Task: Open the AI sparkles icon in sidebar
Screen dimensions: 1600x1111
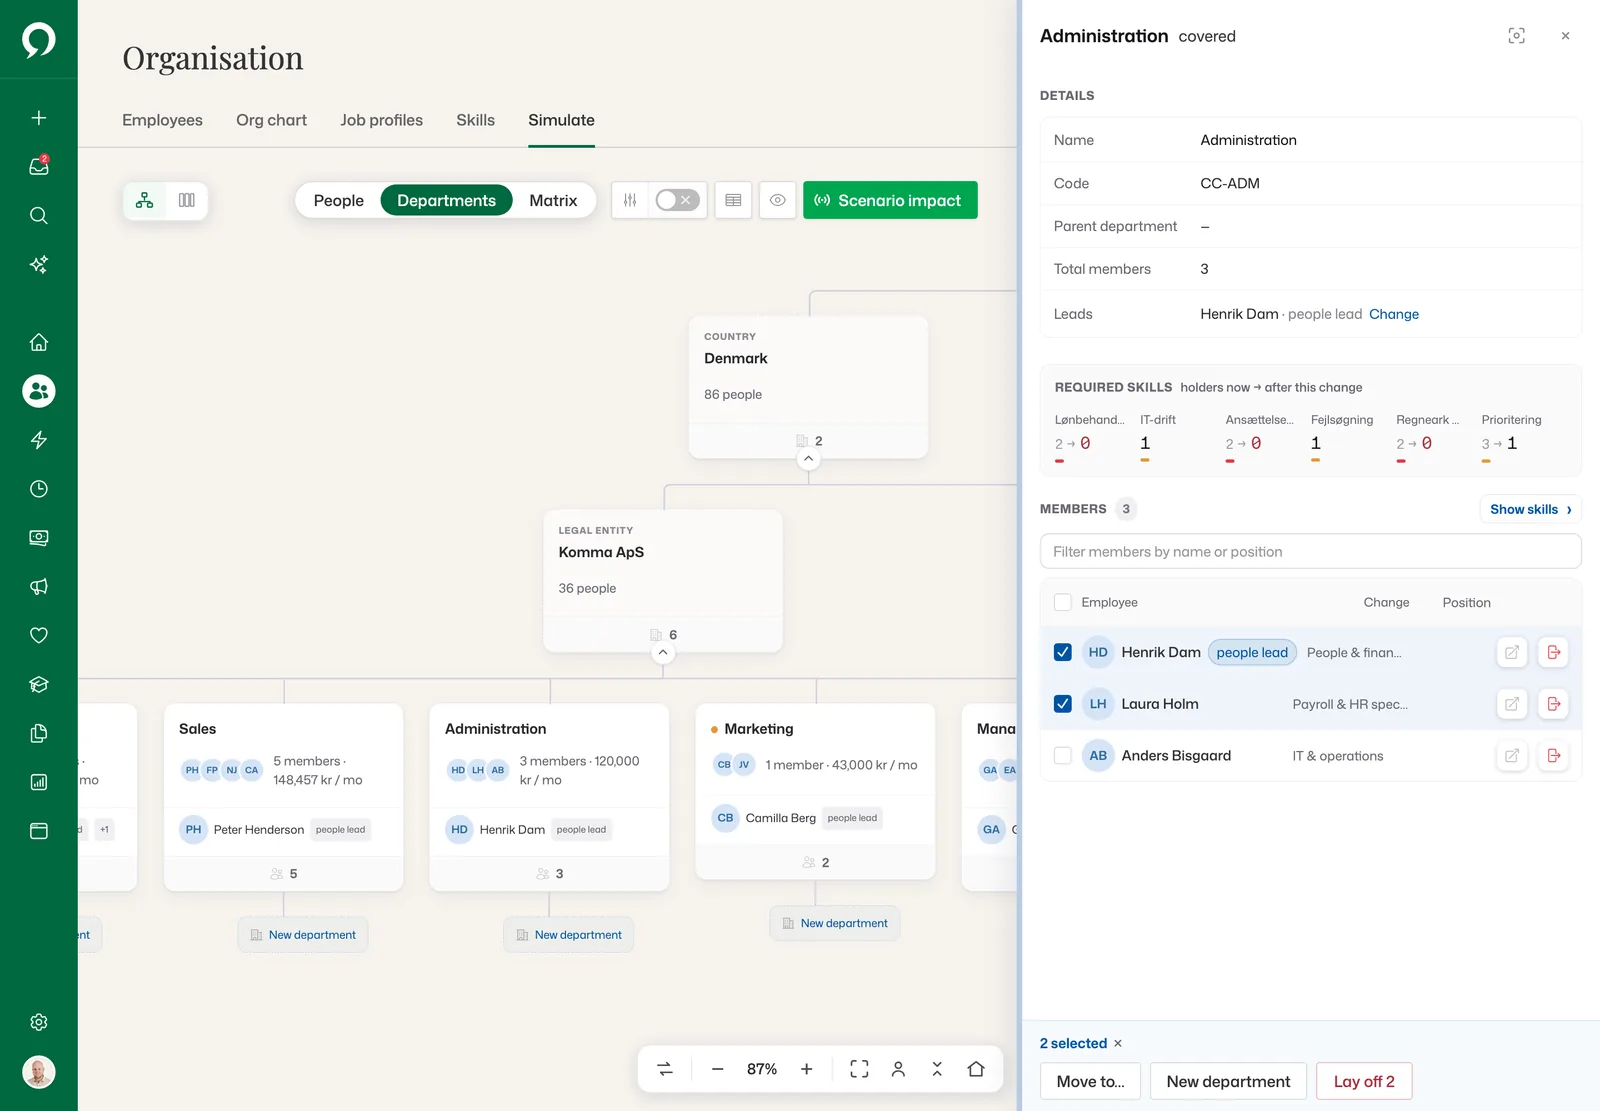Action: 39,264
